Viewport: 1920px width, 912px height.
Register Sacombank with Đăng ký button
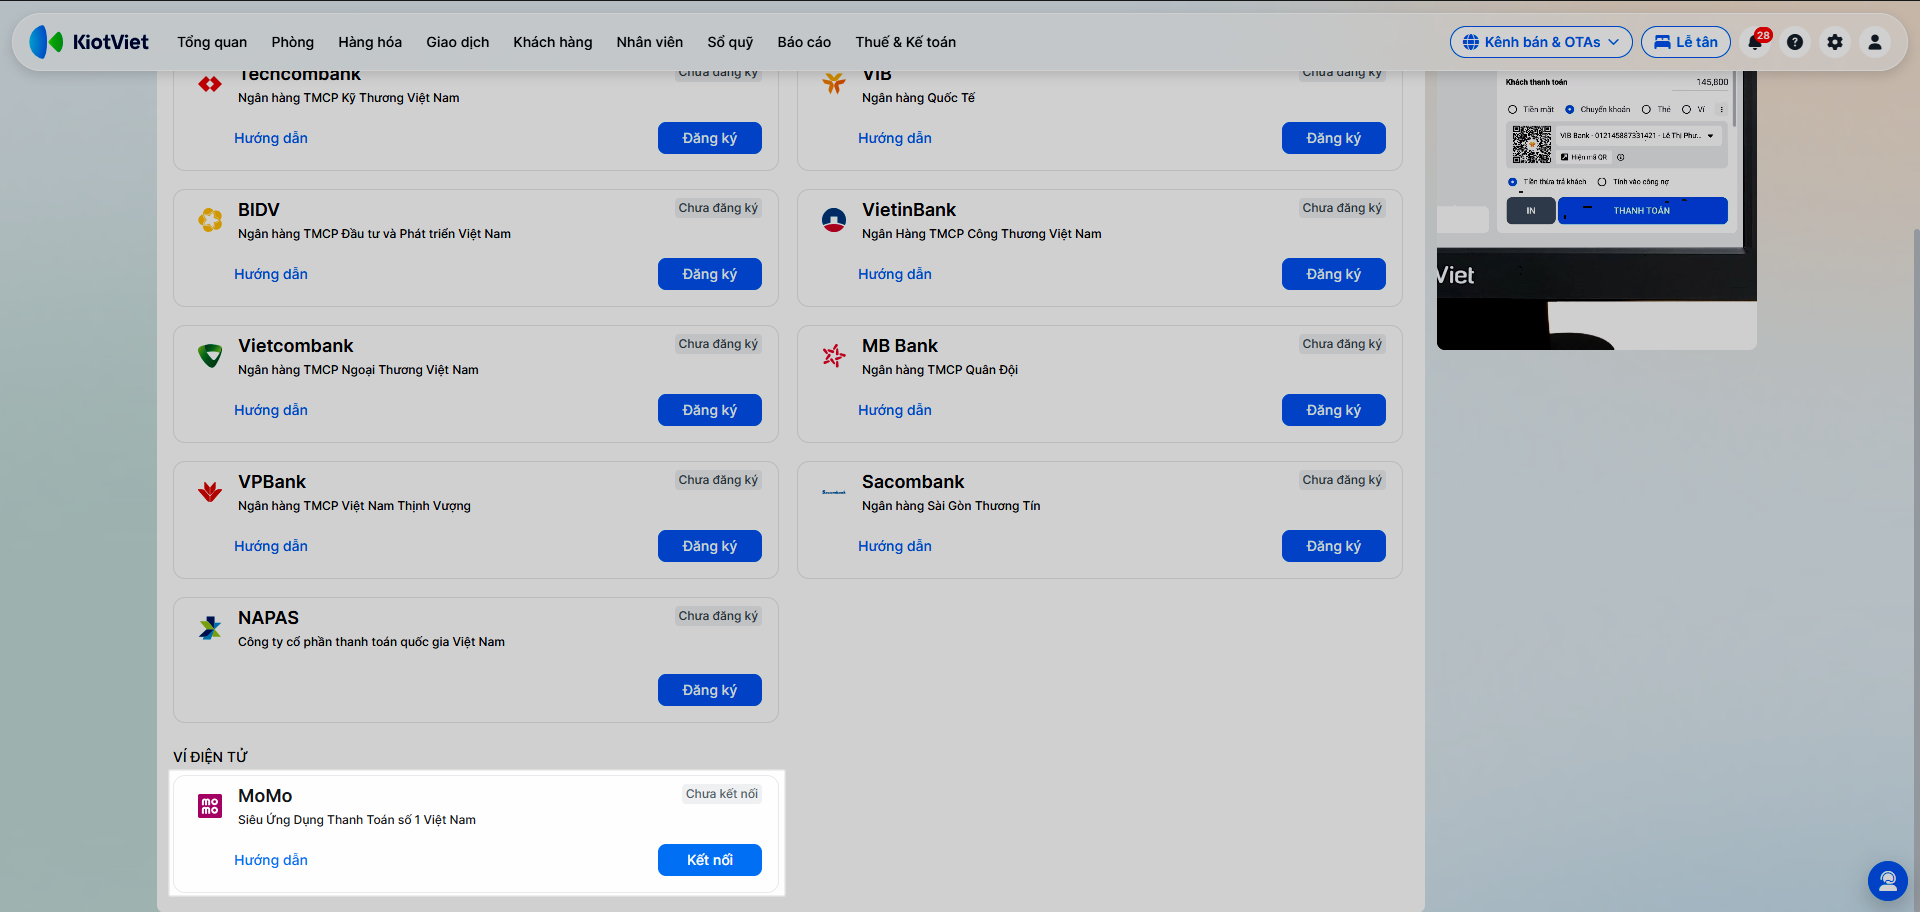point(1334,546)
